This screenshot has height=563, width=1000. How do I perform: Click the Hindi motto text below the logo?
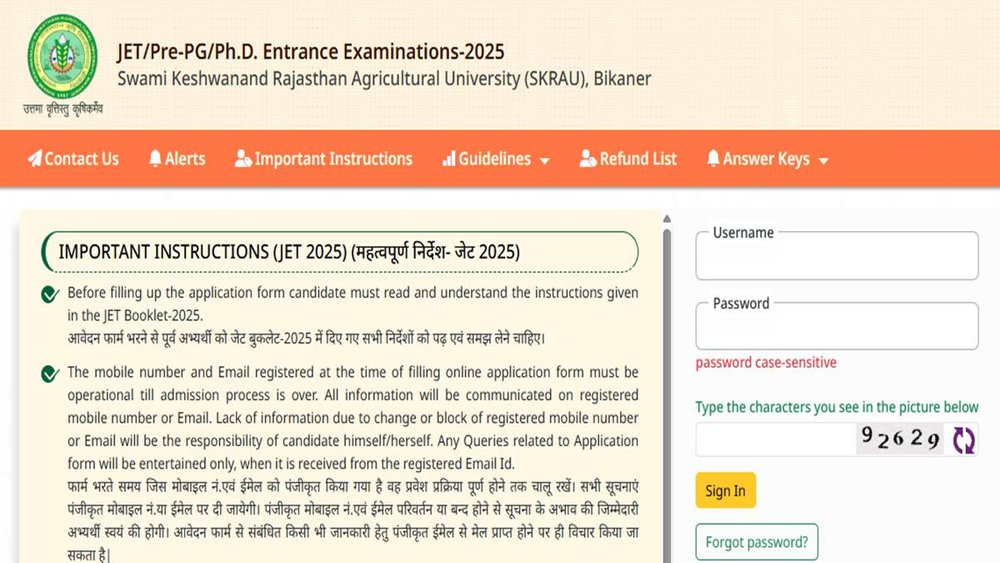tap(62, 109)
